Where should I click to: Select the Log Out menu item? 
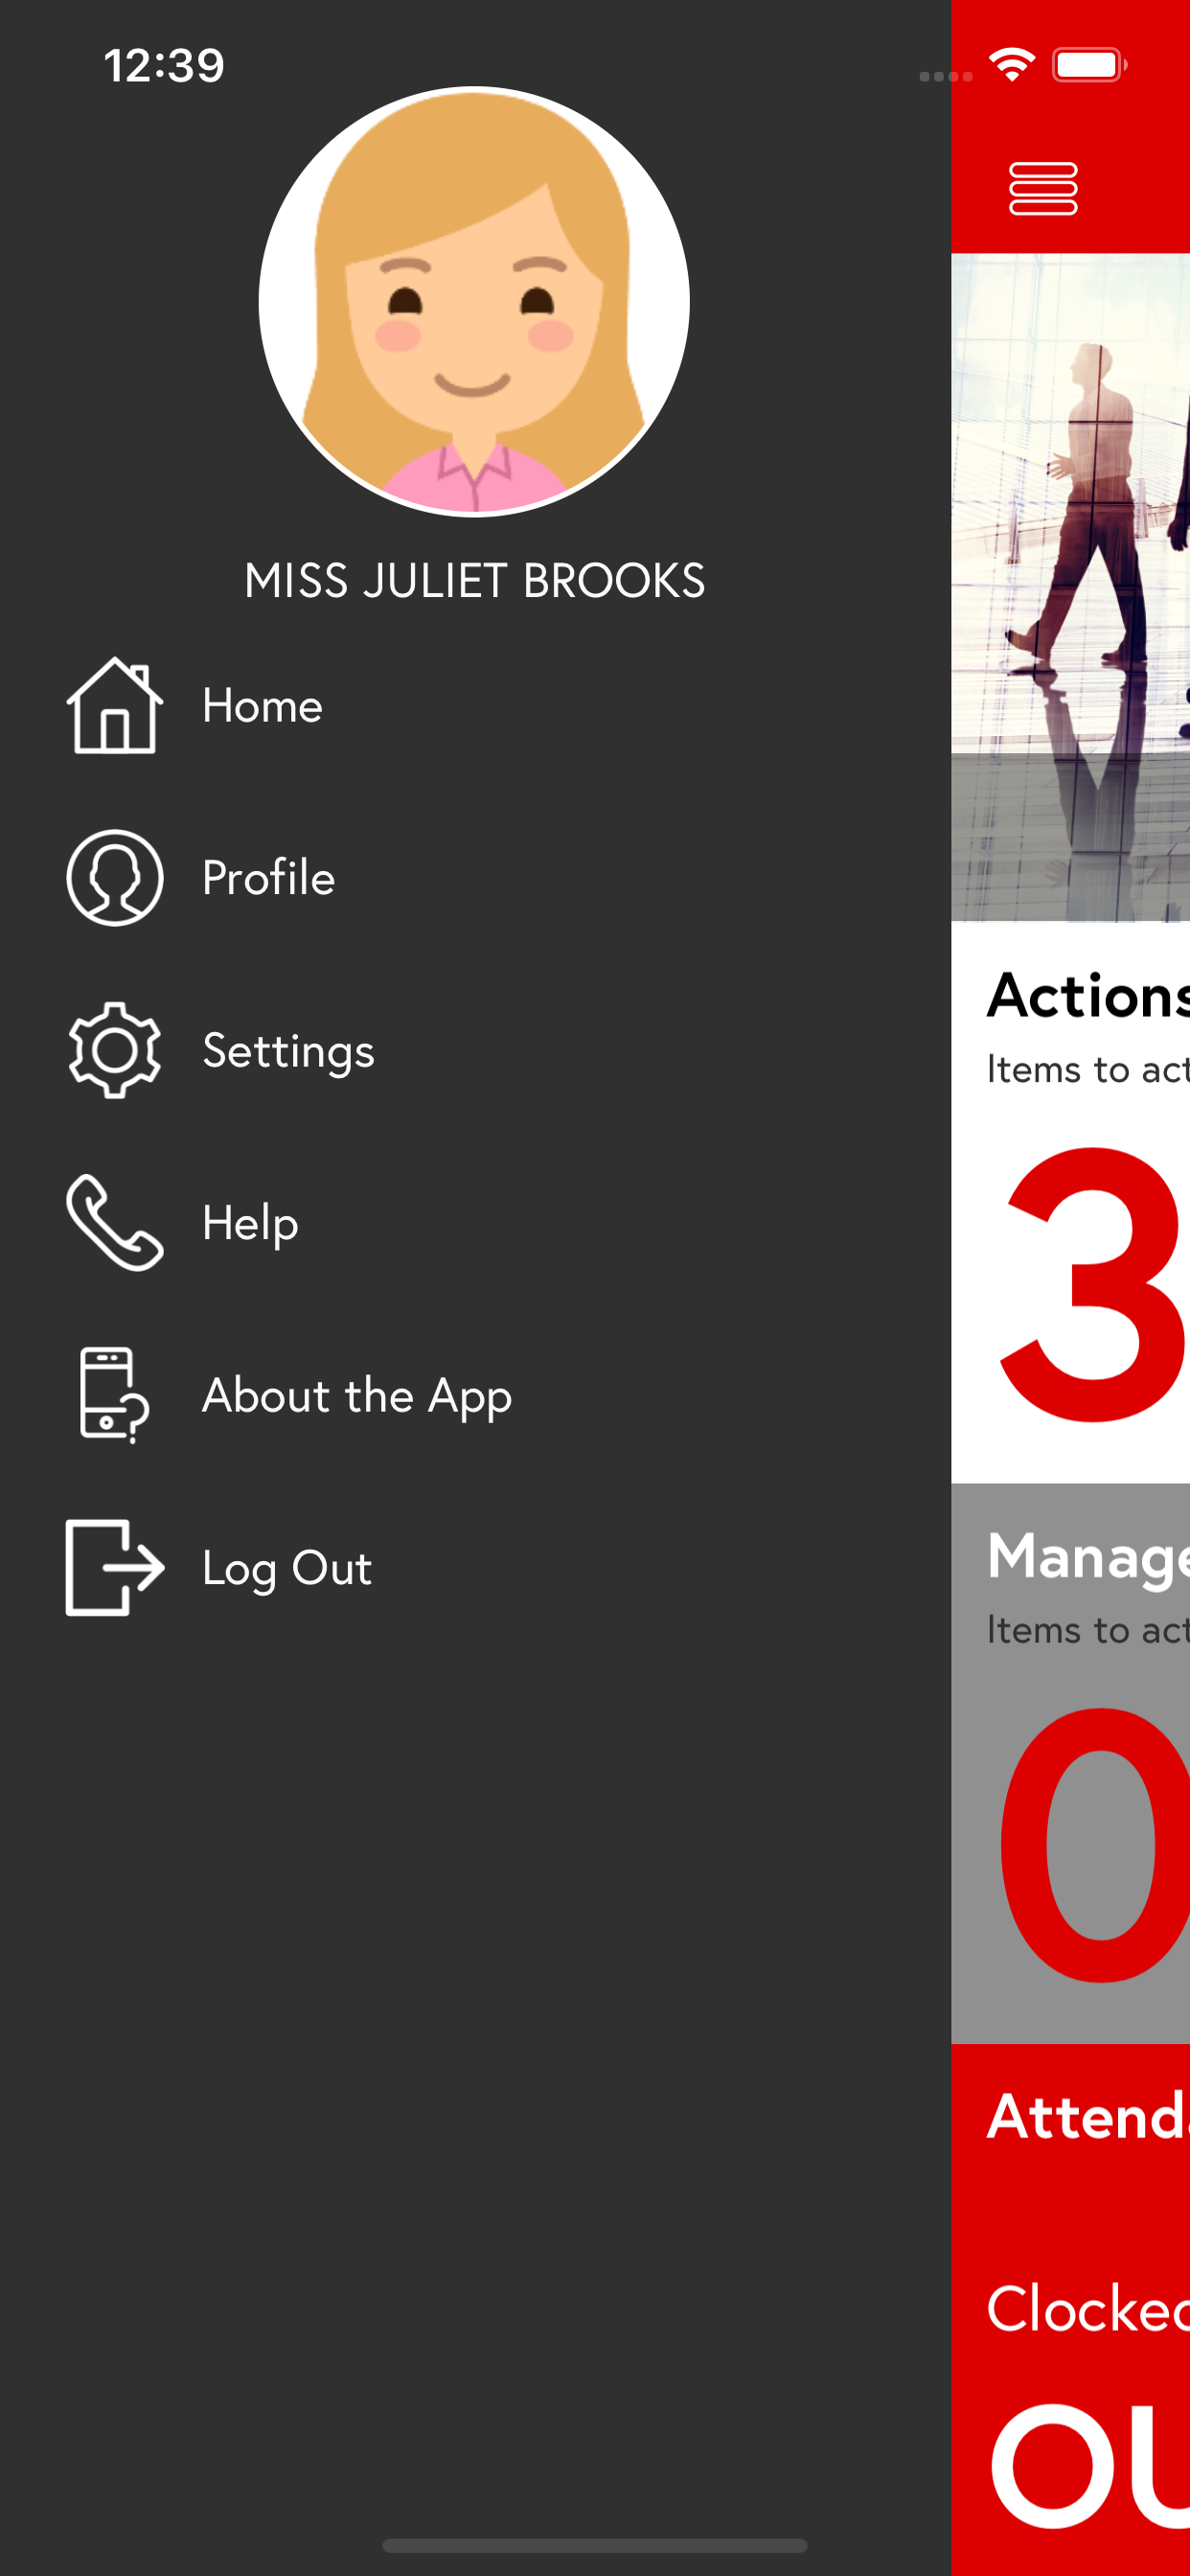point(475,1567)
